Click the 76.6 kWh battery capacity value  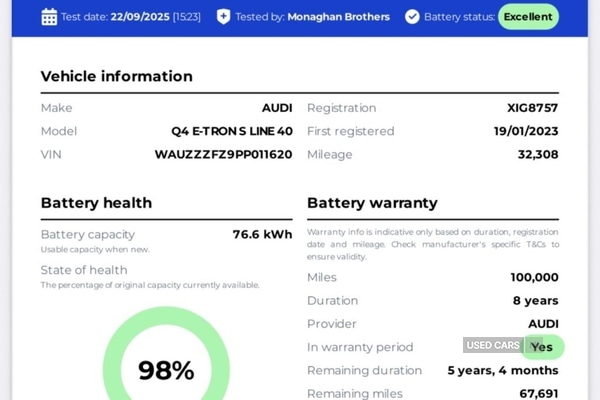coord(262,234)
